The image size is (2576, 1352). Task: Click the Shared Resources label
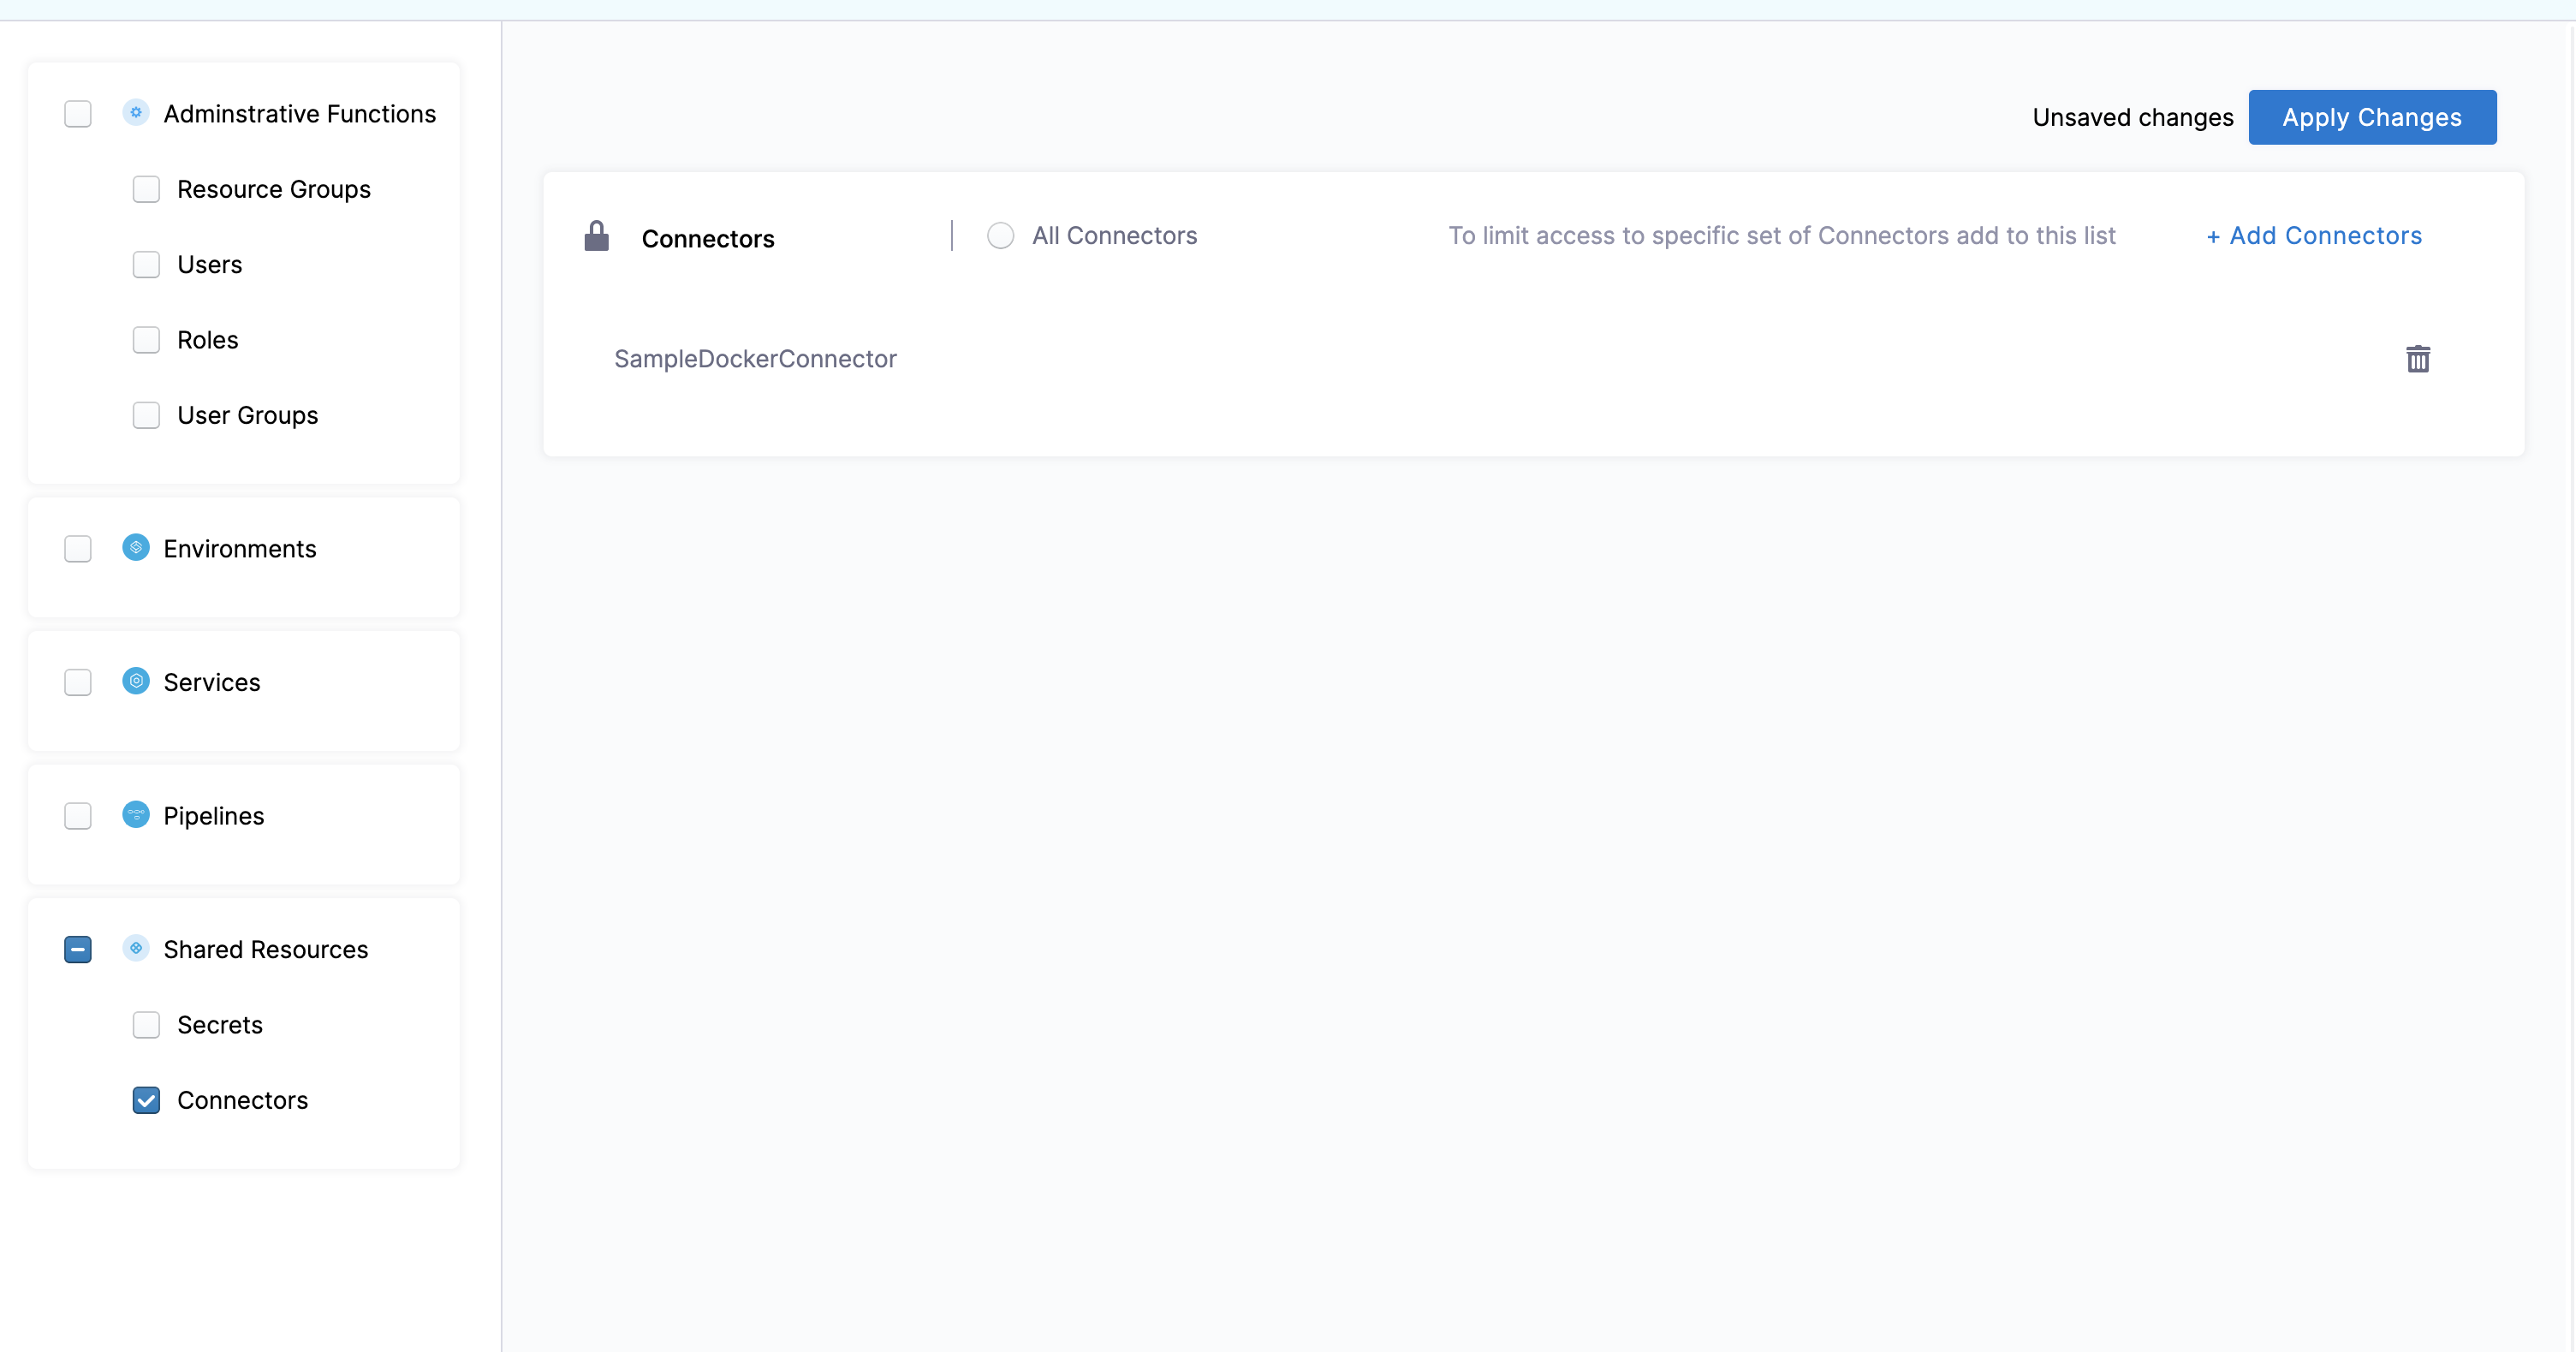[266, 949]
